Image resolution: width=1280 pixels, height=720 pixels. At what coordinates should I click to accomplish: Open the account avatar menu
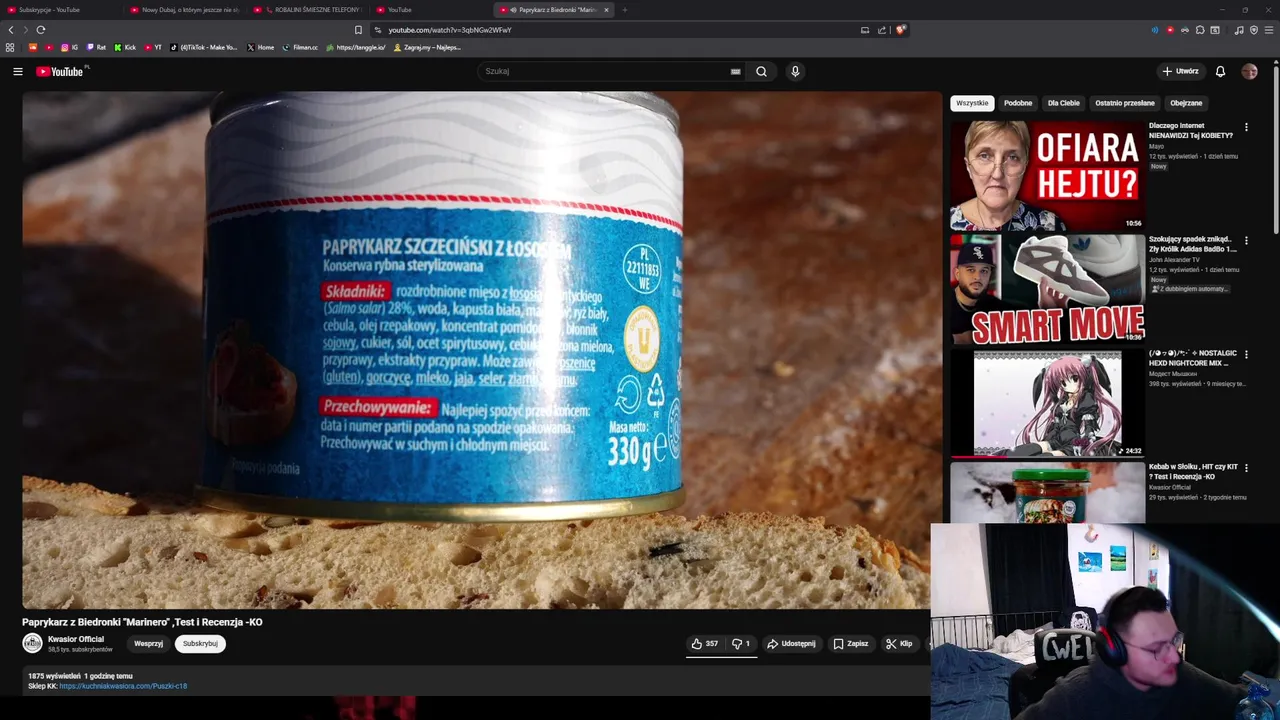[x=1249, y=71]
